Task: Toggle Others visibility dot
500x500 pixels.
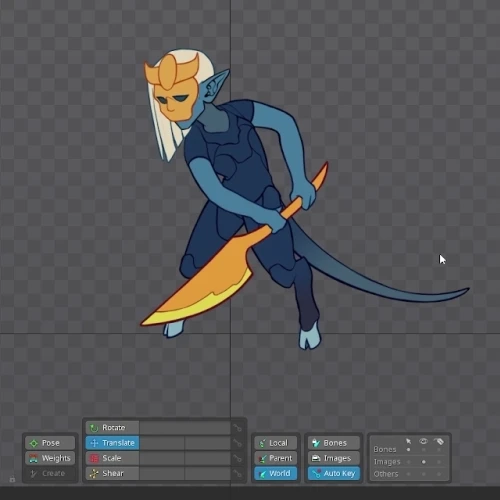Action: point(424,474)
